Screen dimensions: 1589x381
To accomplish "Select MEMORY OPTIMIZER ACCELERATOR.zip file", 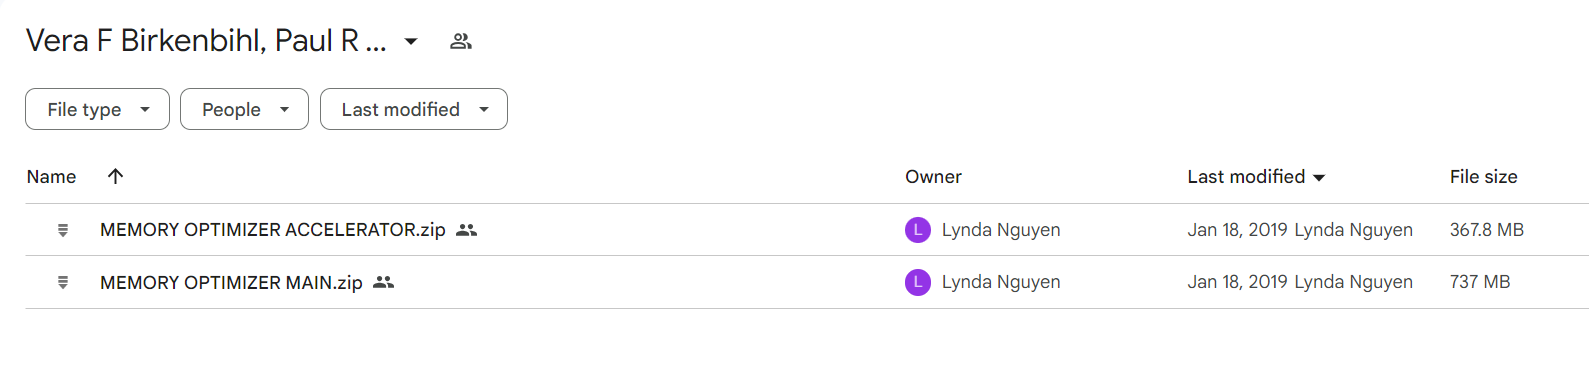I will pyautogui.click(x=806, y=230).
